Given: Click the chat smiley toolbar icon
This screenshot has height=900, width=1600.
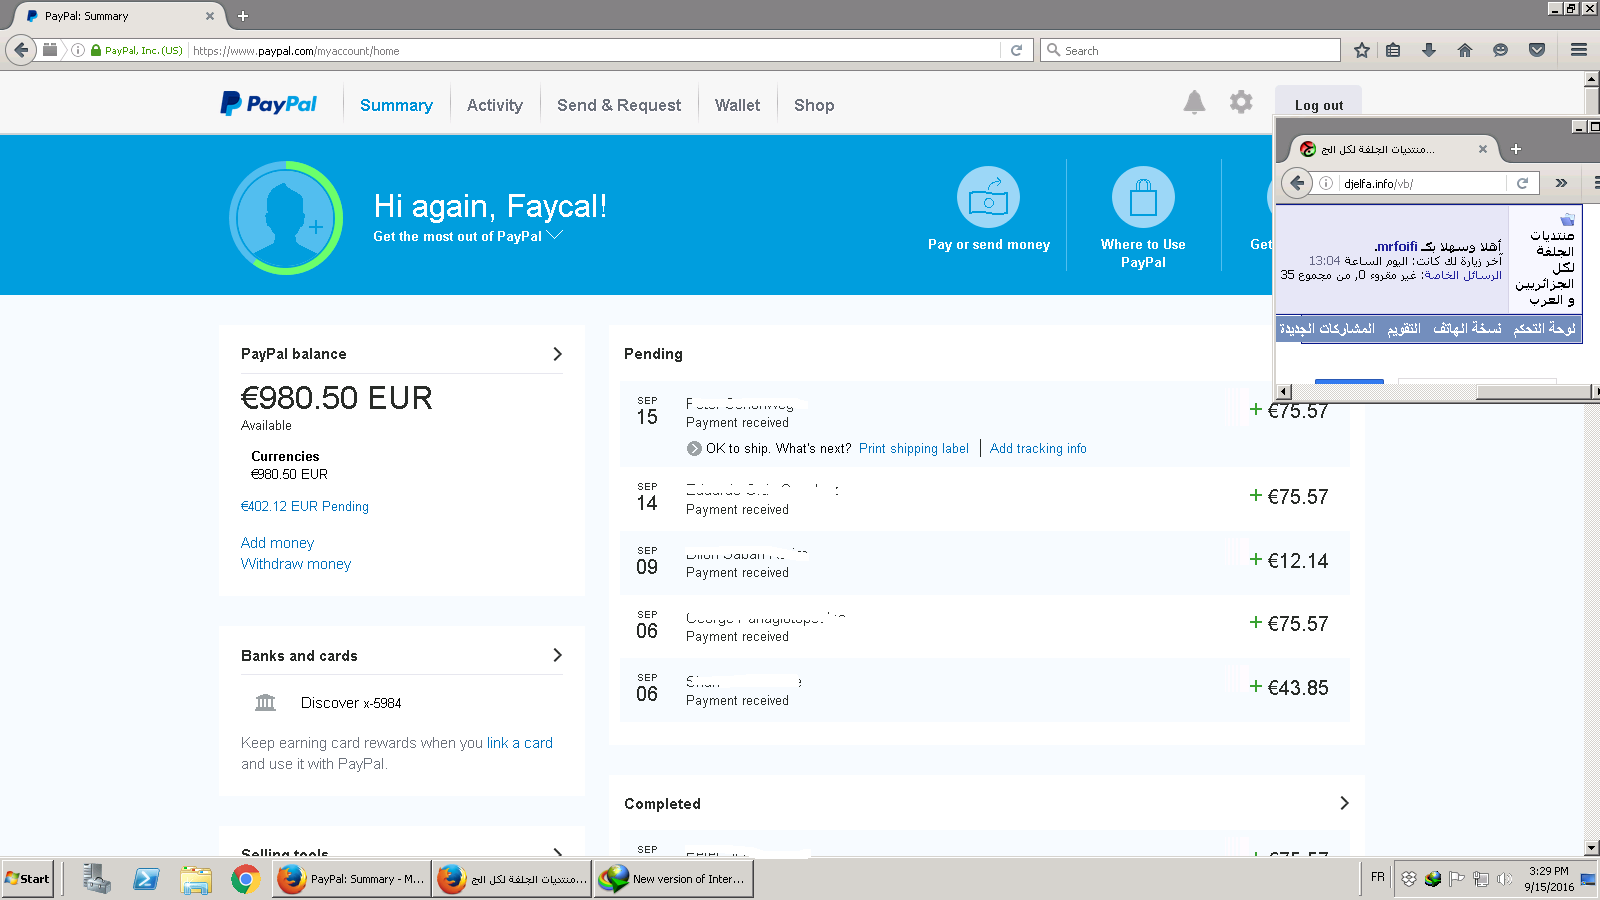Looking at the screenshot, I should point(1500,50).
